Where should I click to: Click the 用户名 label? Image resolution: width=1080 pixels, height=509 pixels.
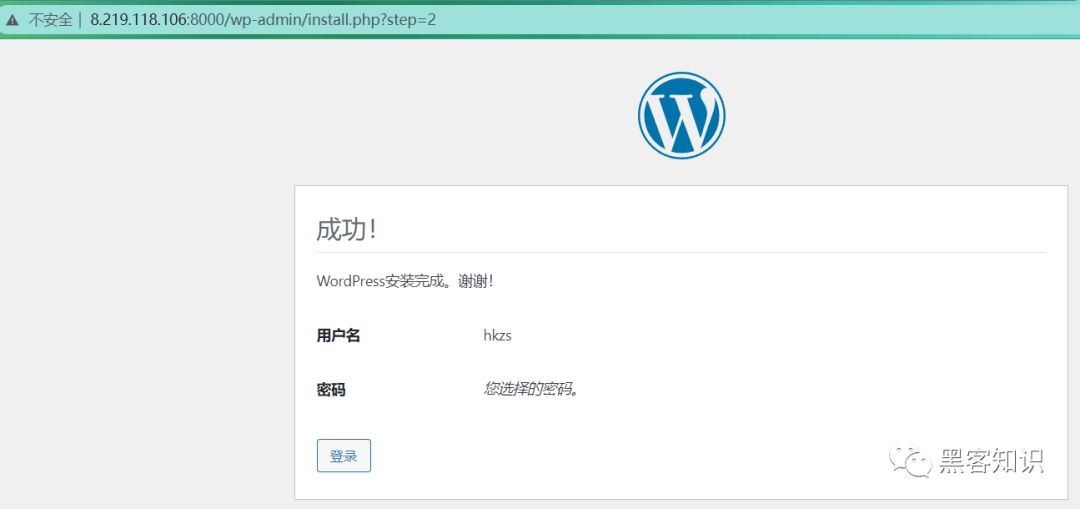pyautogui.click(x=338, y=336)
